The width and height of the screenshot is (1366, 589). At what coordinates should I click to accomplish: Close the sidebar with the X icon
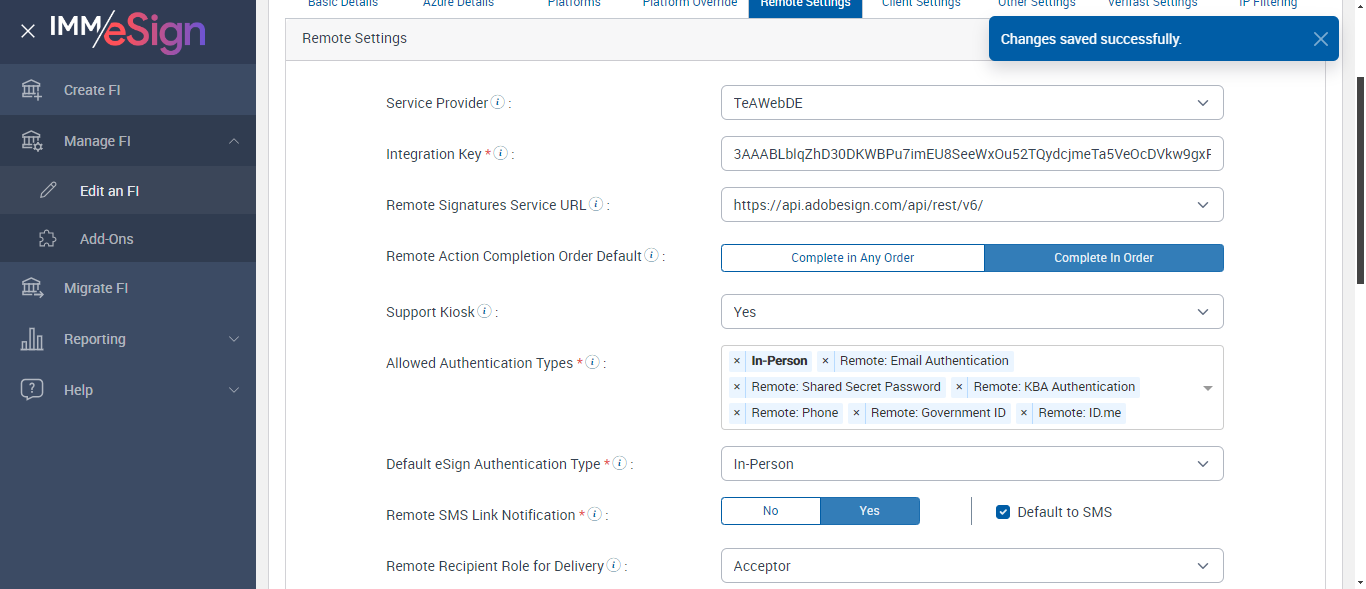point(28,31)
